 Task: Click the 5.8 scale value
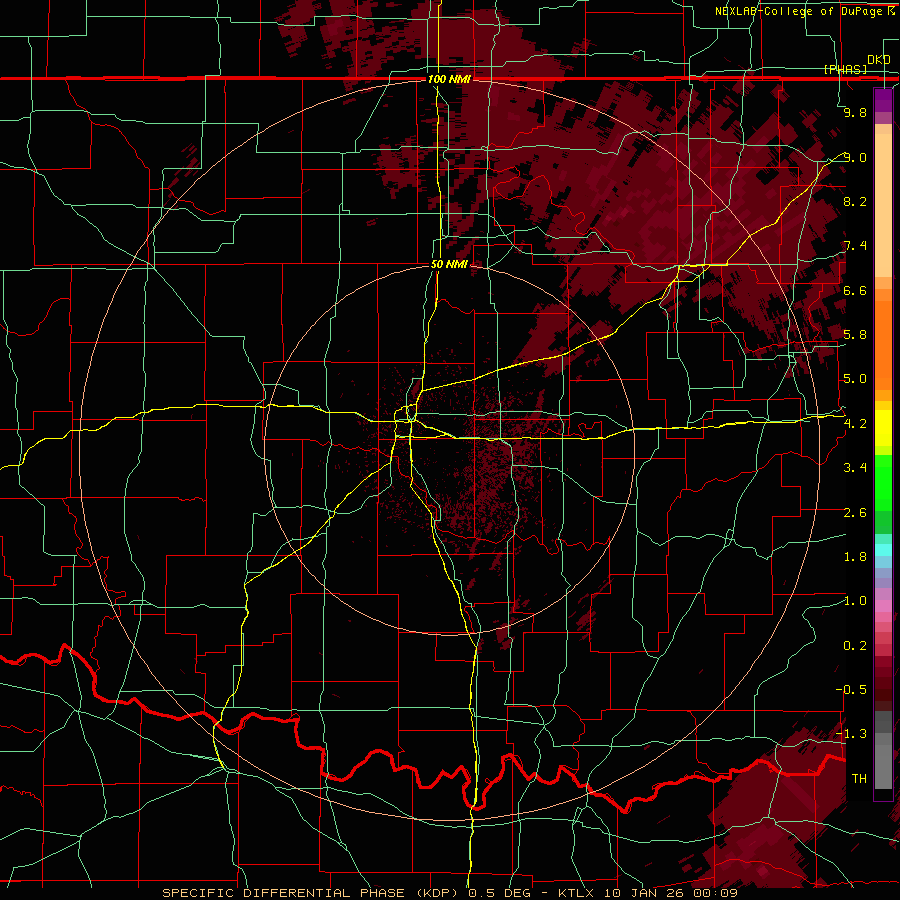pyautogui.click(x=855, y=335)
